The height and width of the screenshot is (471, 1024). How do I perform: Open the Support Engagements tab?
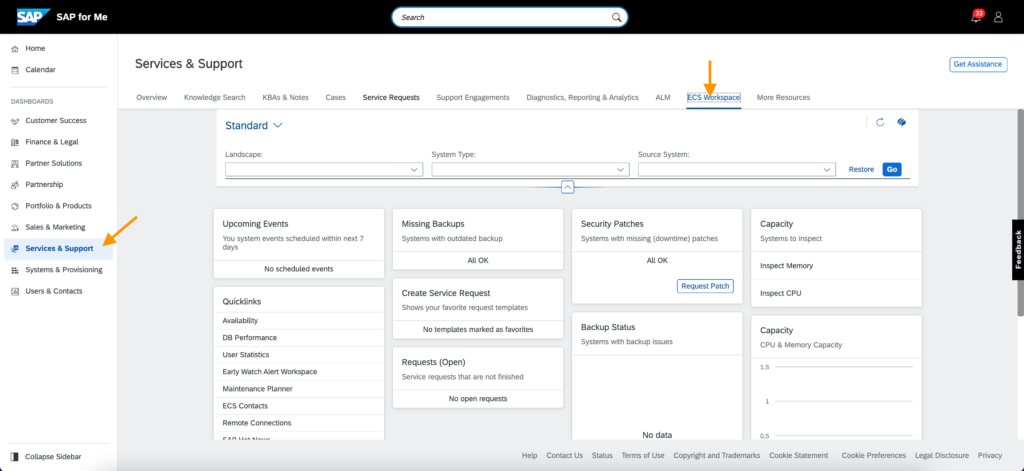tap(473, 97)
